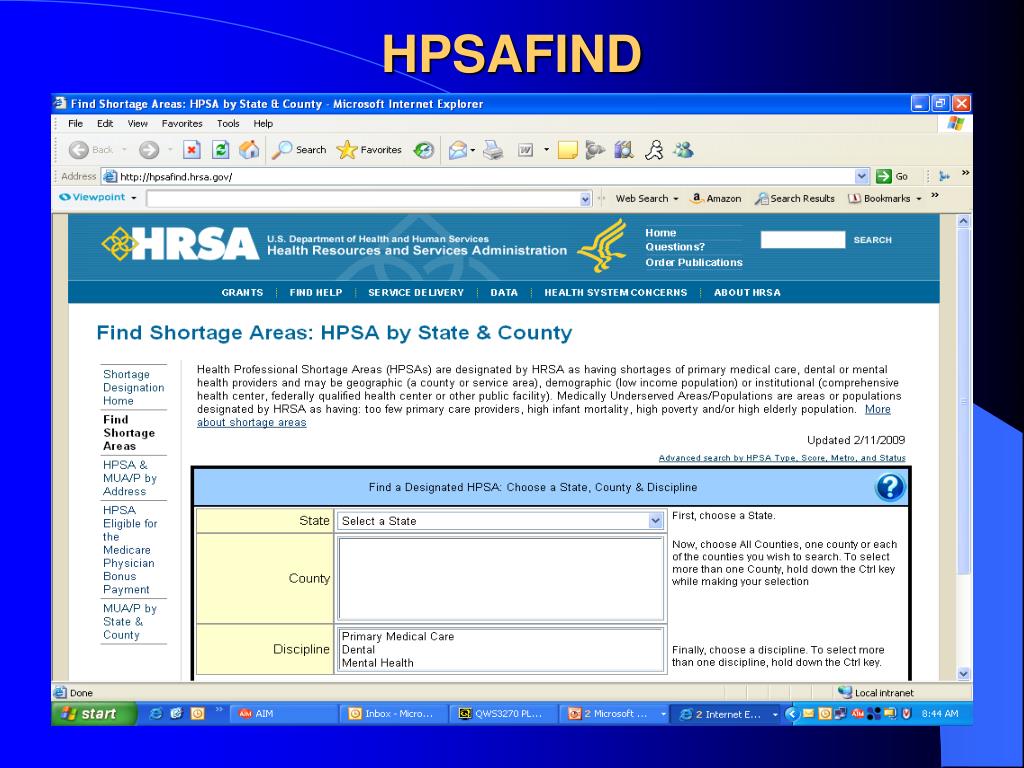Open the Help menu
The image size is (1024, 768).
click(x=263, y=123)
